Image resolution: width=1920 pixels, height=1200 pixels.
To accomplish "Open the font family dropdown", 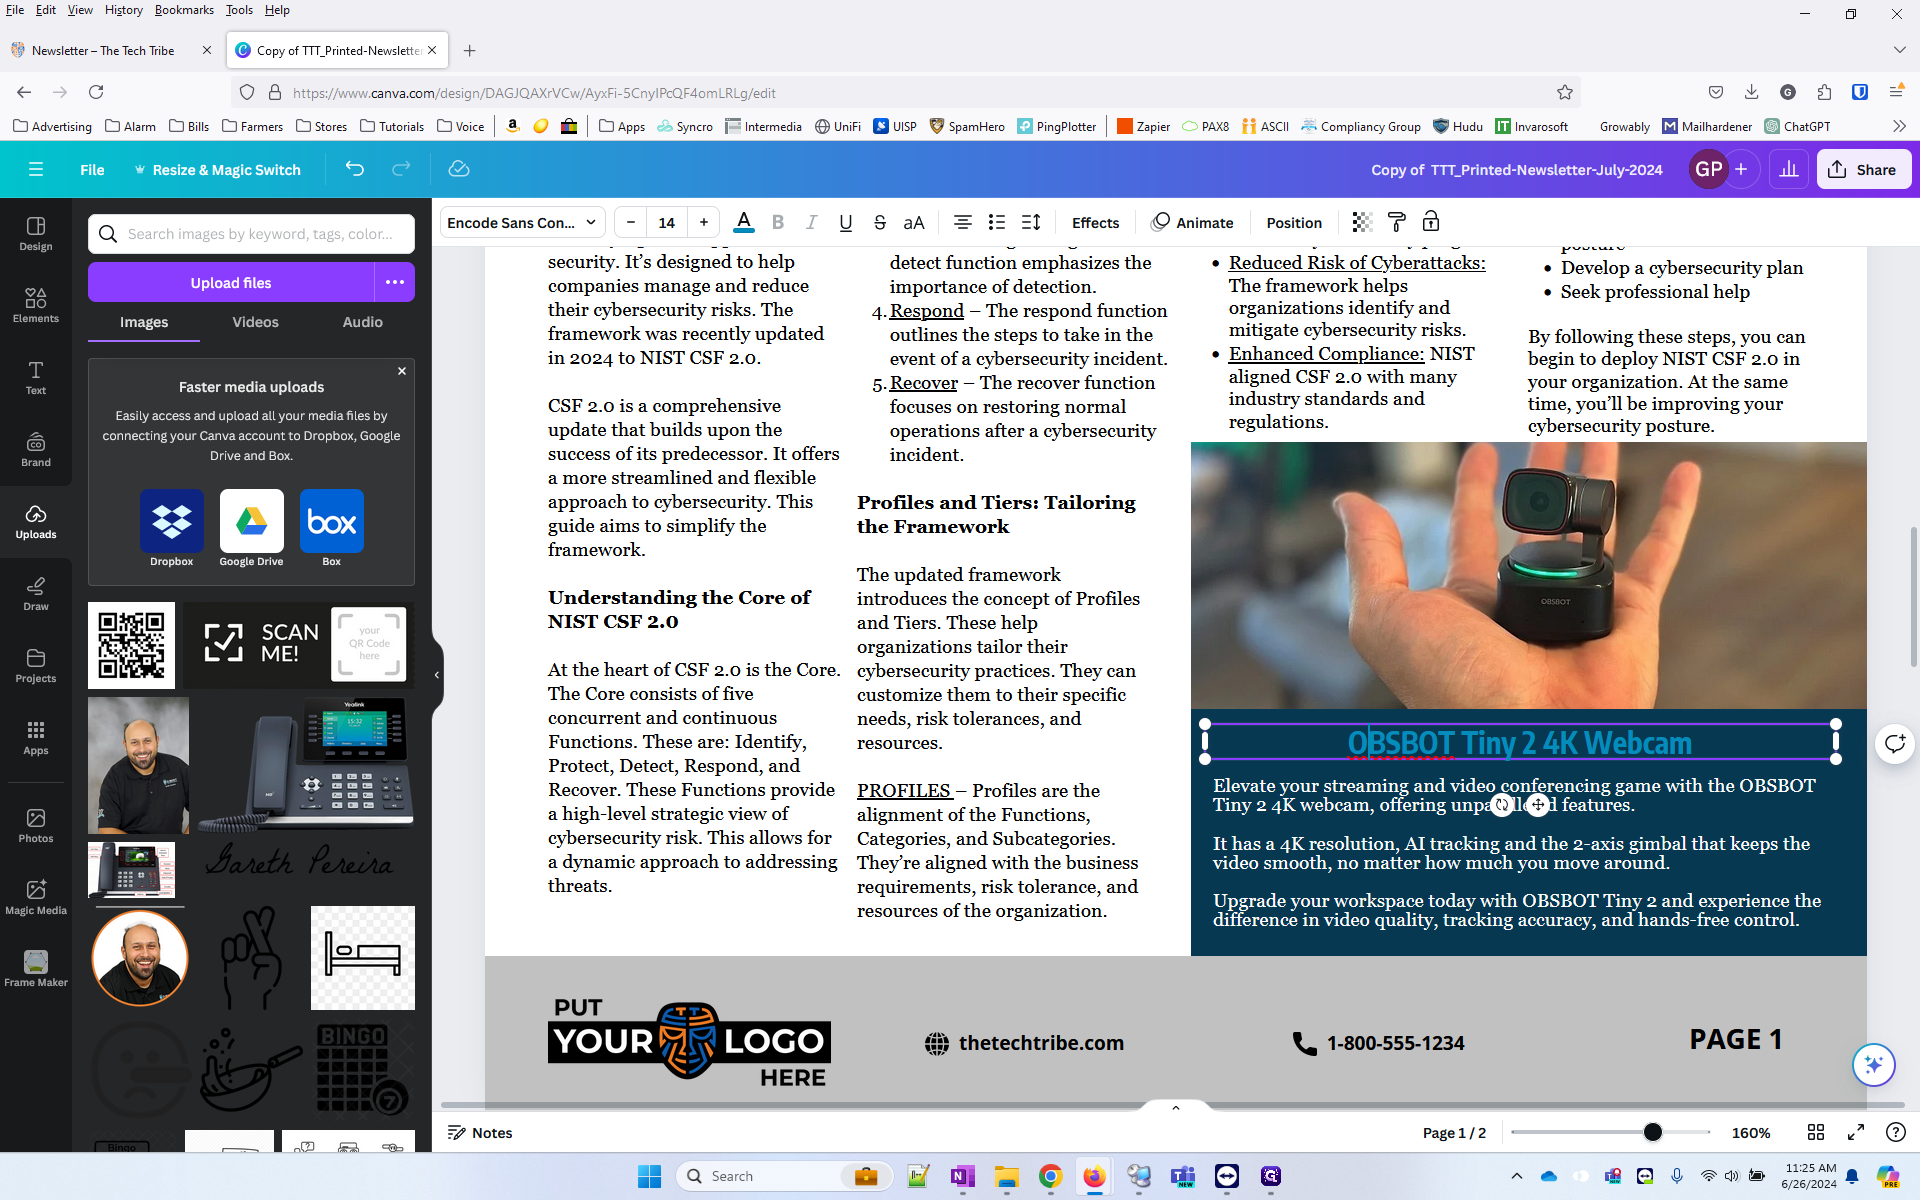I will (x=522, y=222).
